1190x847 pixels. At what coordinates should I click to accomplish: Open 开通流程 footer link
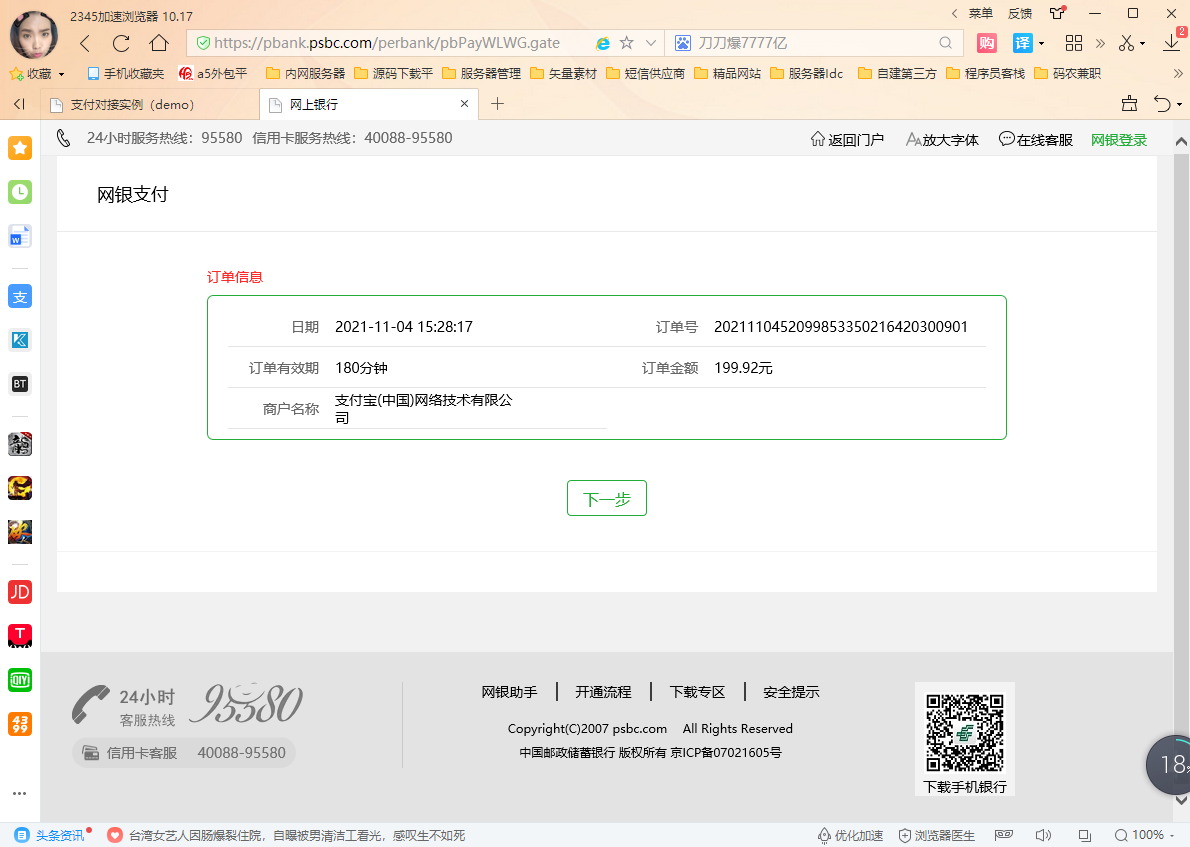point(603,692)
